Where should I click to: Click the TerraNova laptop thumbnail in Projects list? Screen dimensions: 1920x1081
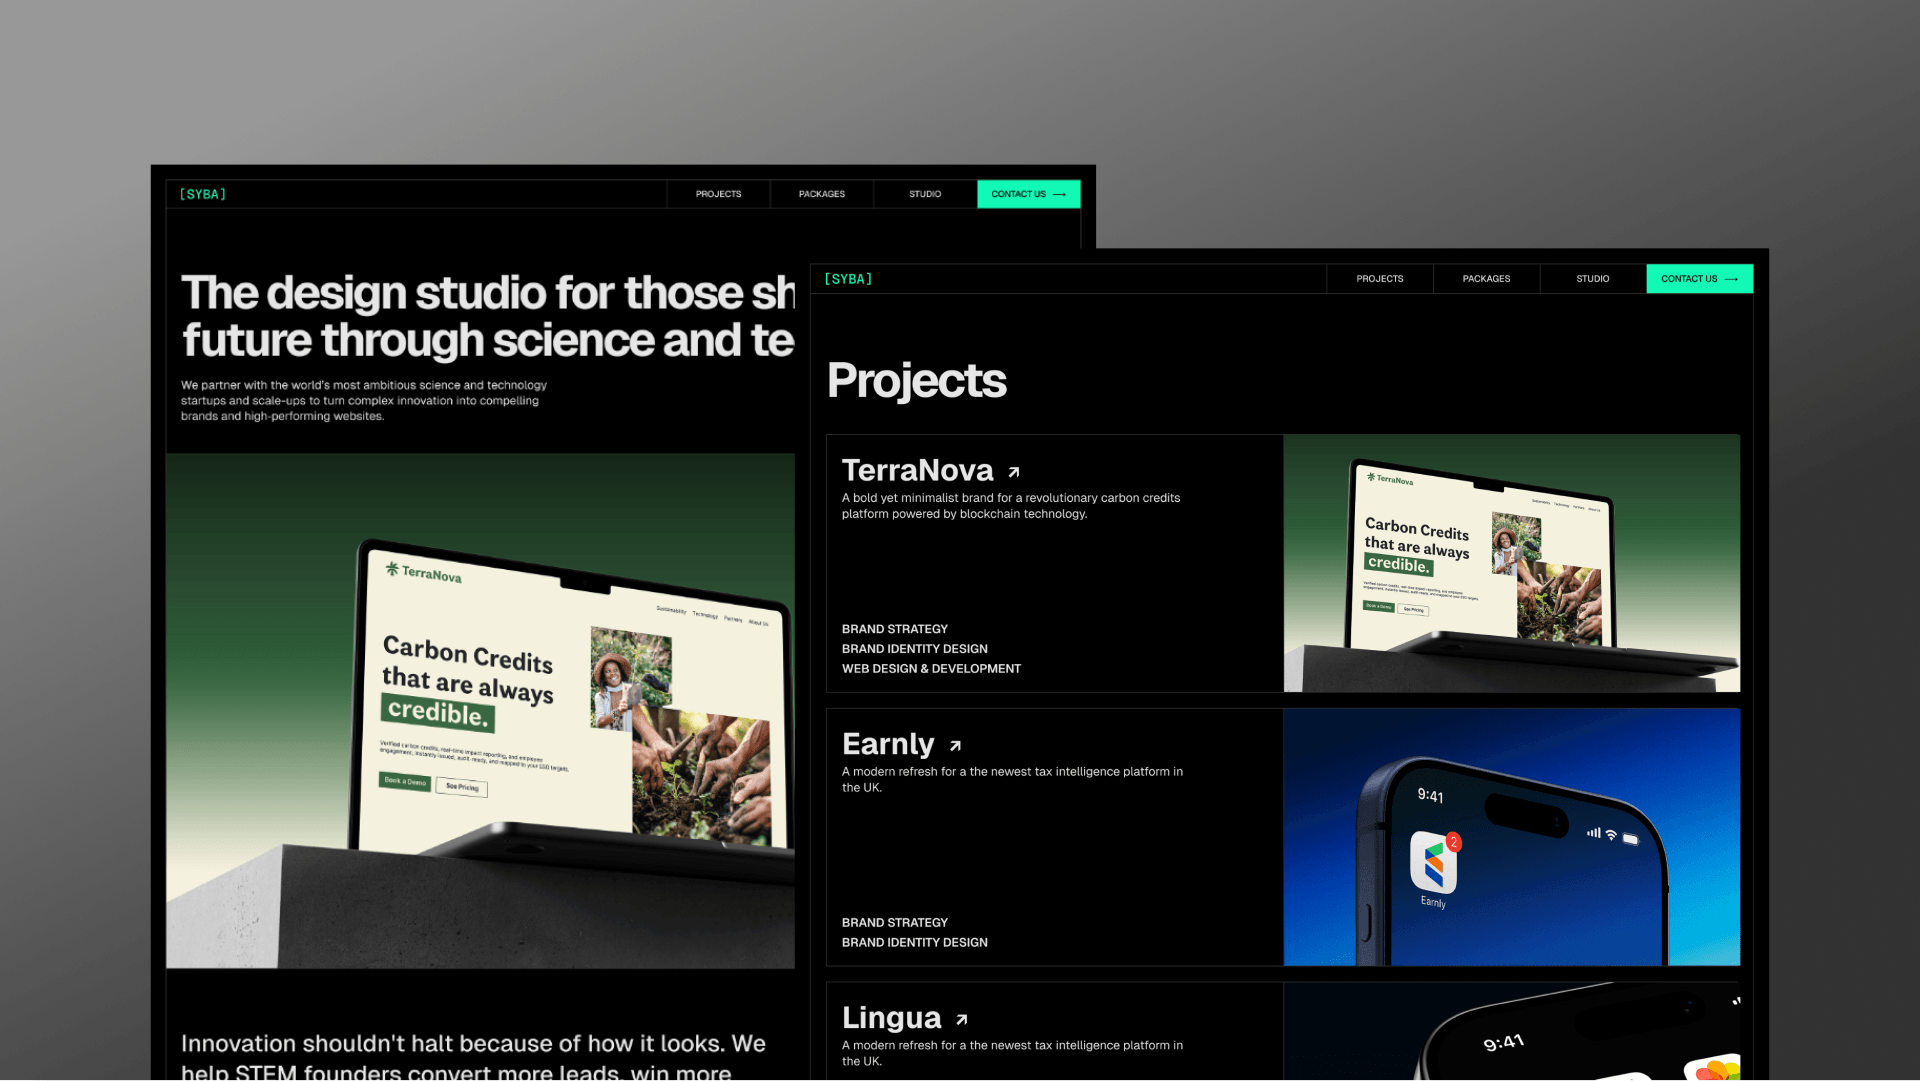[x=1511, y=563]
